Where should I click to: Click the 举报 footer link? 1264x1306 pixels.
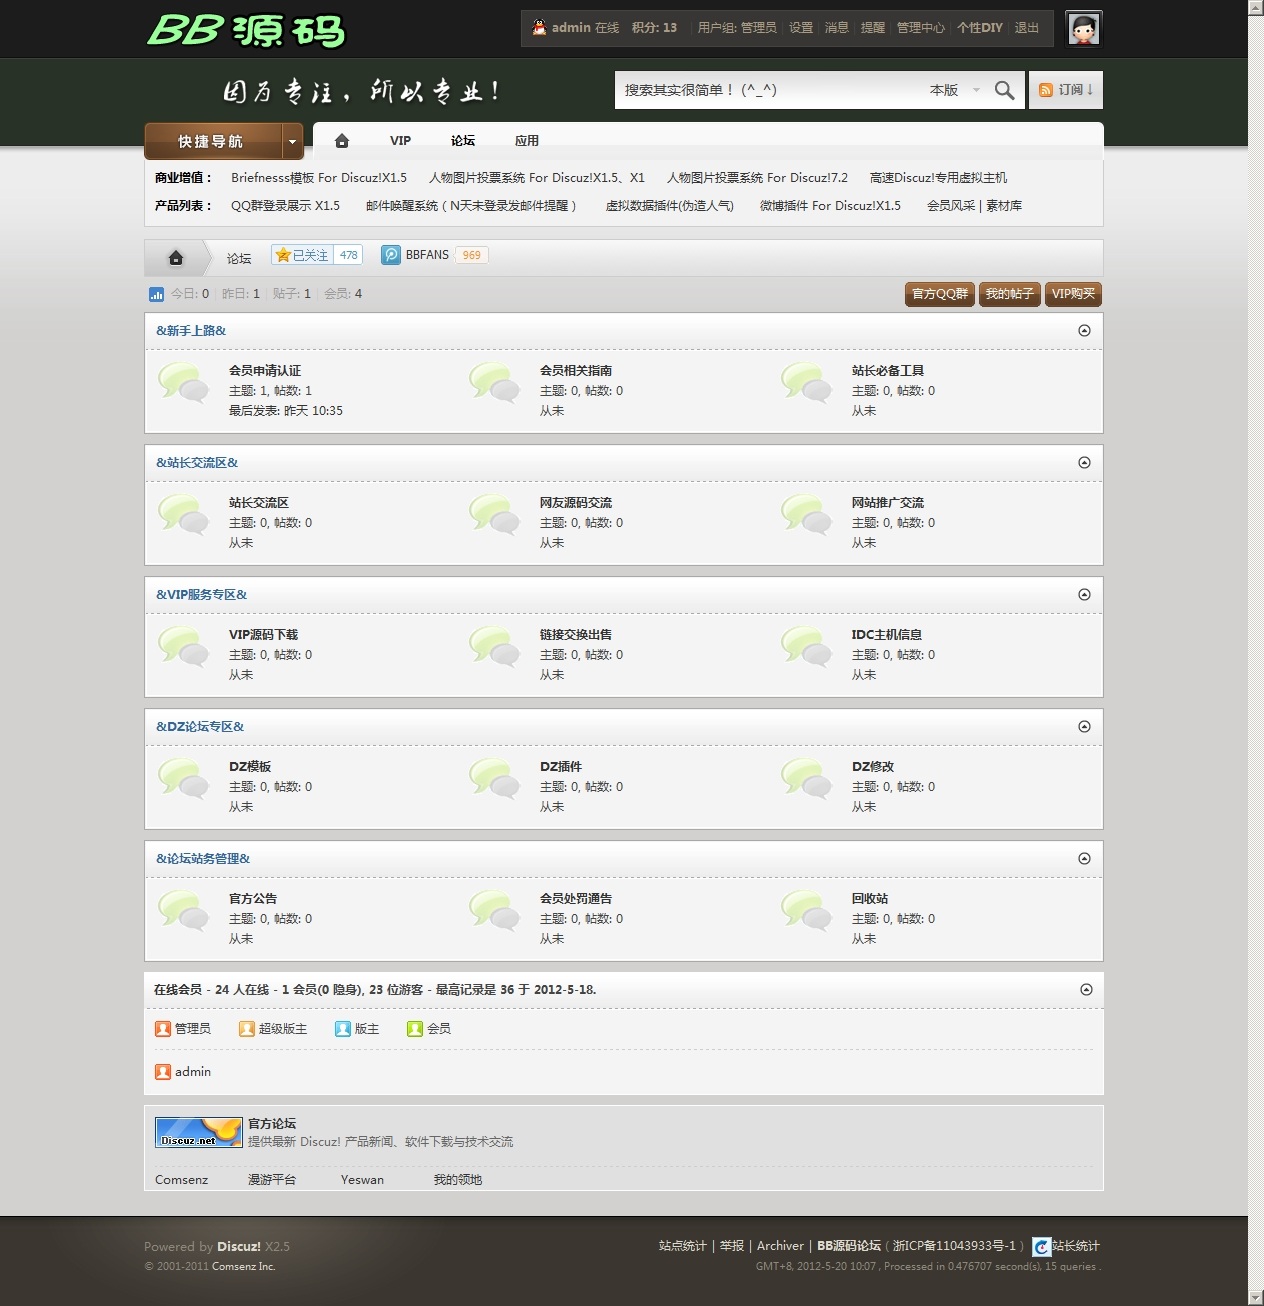click(x=732, y=1246)
